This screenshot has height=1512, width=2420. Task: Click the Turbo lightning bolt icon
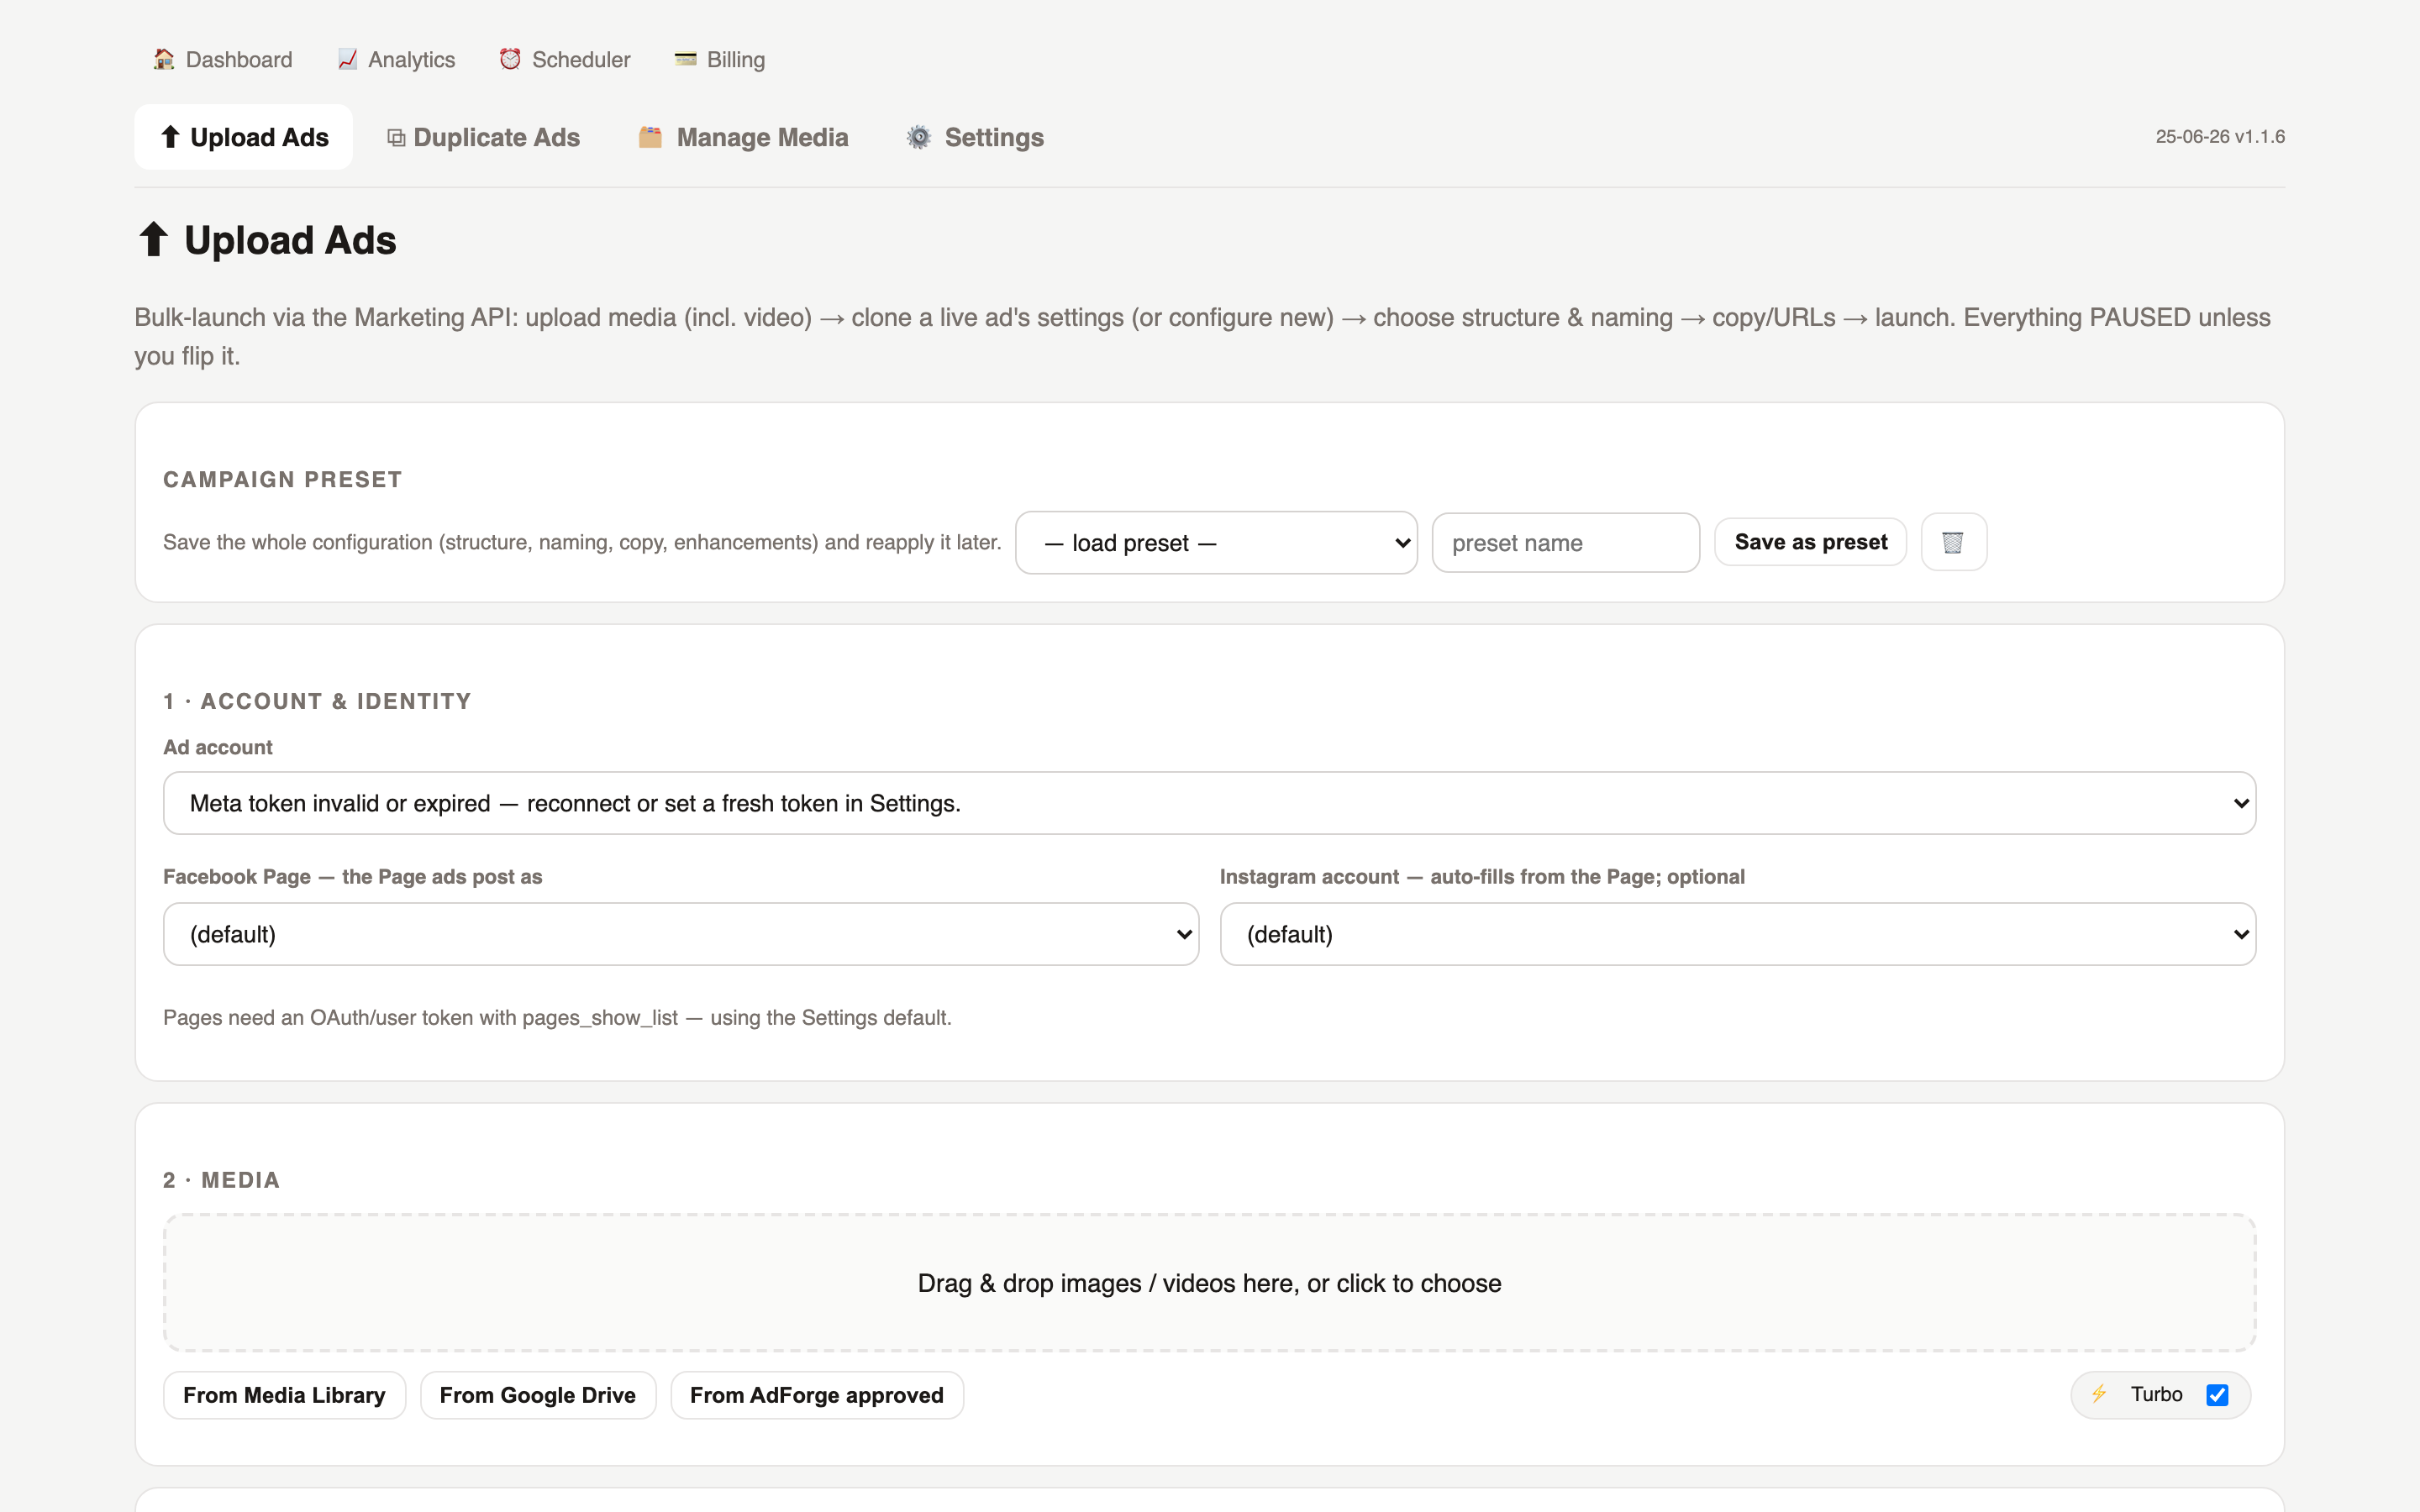tap(2099, 1394)
